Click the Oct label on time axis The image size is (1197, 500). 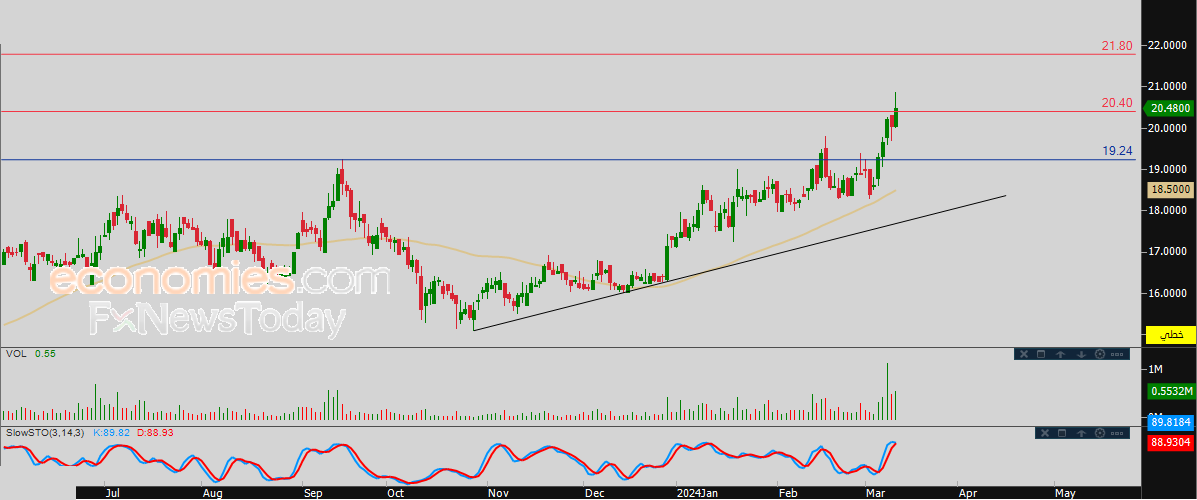click(395, 493)
